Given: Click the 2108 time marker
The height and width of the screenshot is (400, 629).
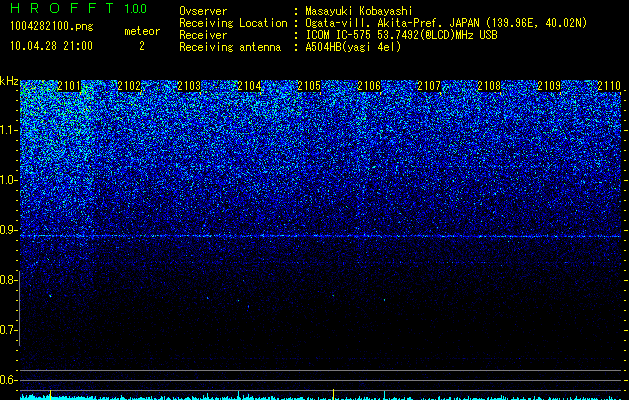Looking at the screenshot, I should (x=489, y=86).
